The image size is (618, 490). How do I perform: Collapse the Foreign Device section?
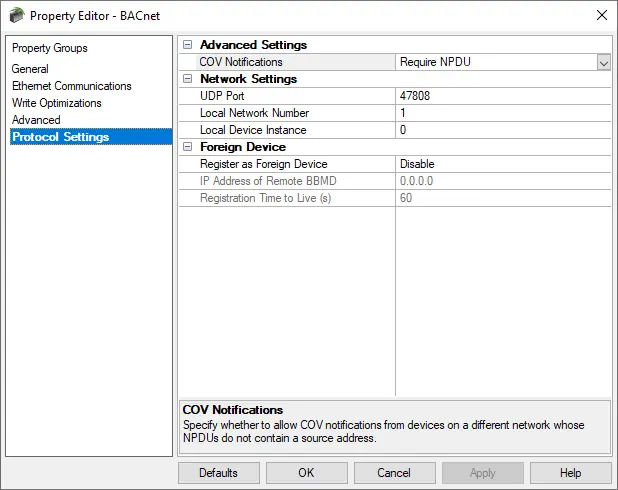[188, 147]
